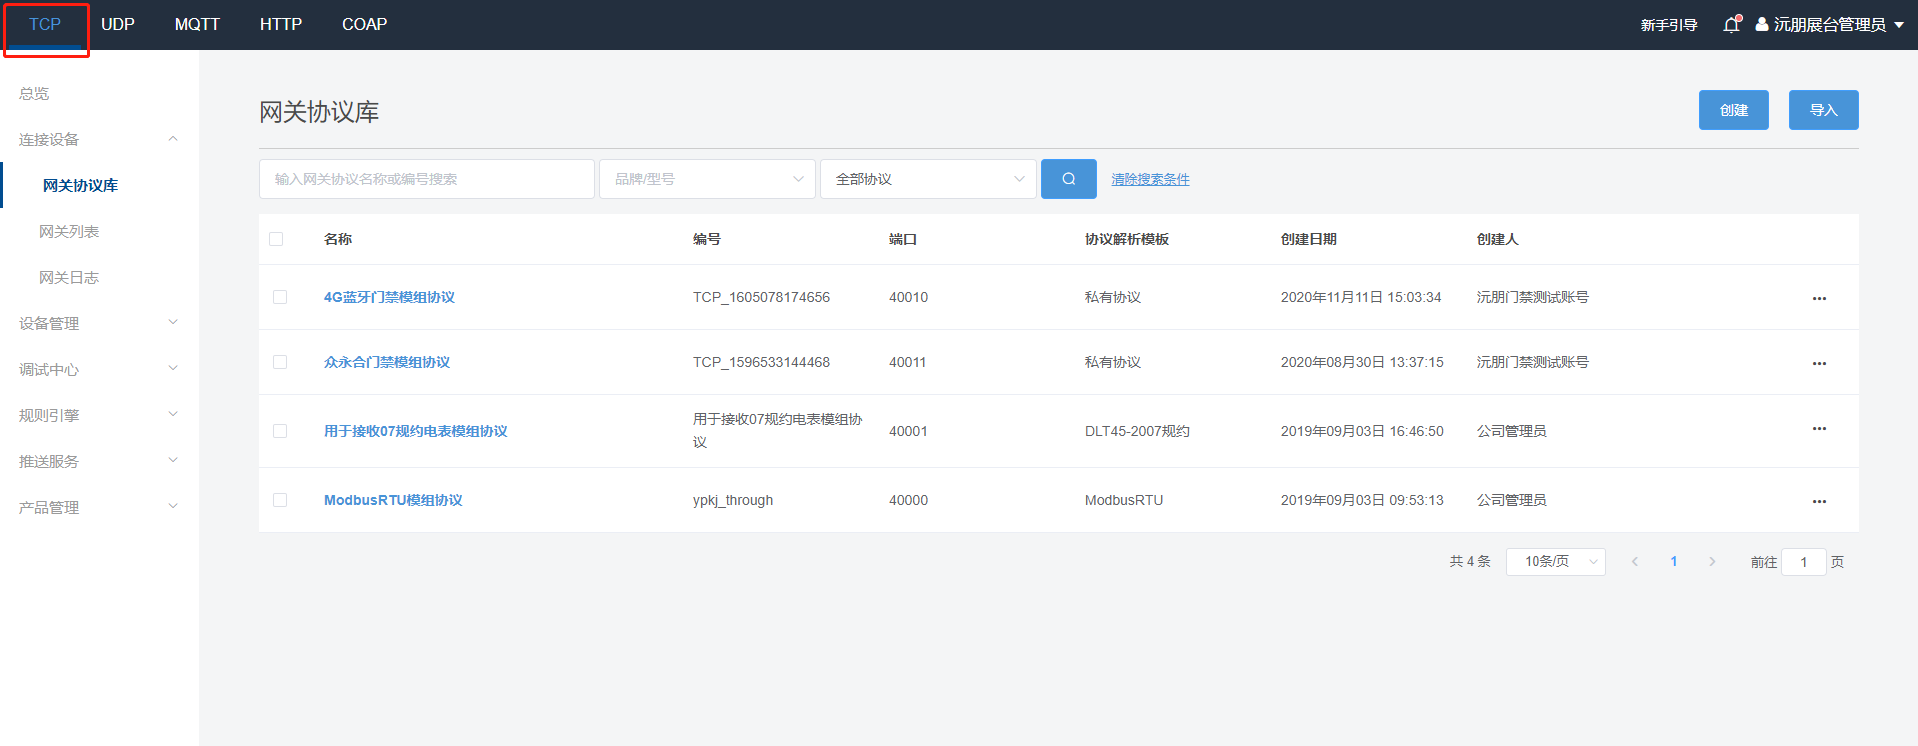Click the 清除搜索条件 link
Image resolution: width=1918 pixels, height=746 pixels.
pos(1150,179)
